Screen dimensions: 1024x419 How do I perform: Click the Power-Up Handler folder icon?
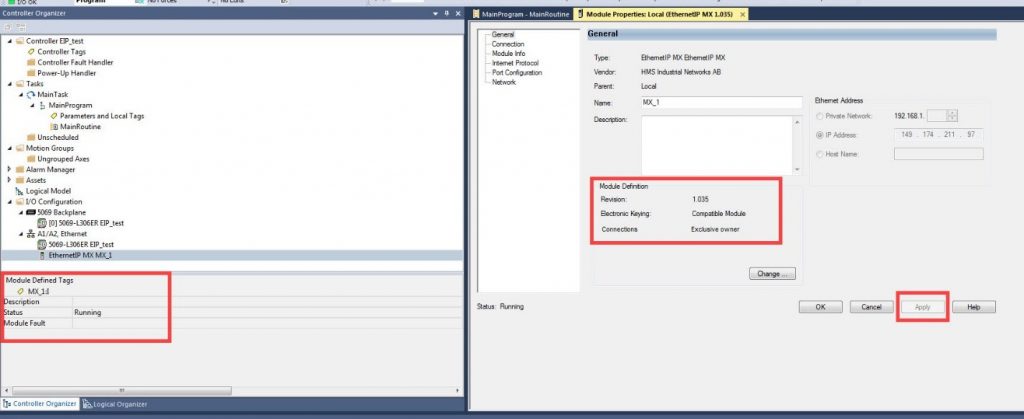click(31, 73)
